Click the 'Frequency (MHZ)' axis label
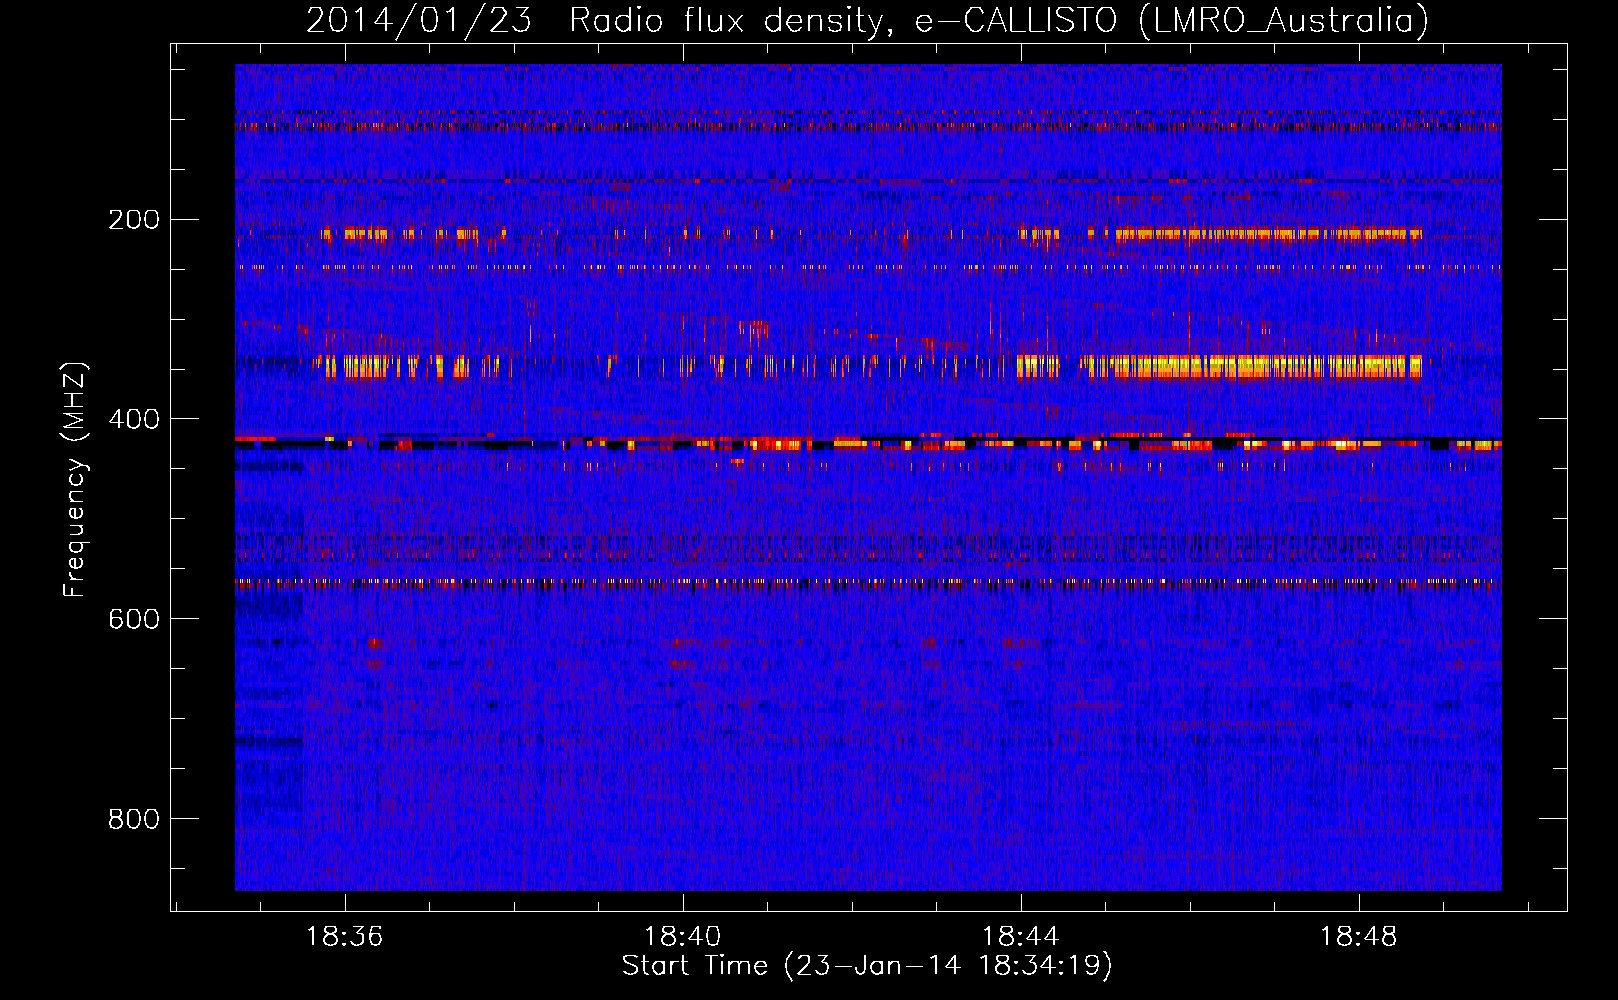Screen dimensions: 1618x1000 (x=75, y=480)
